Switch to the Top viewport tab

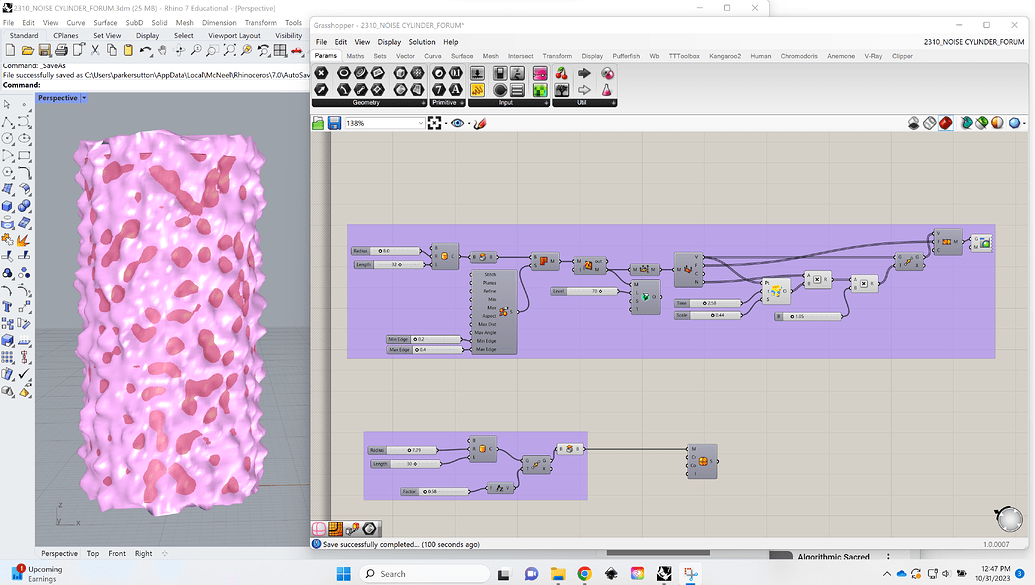pos(93,553)
